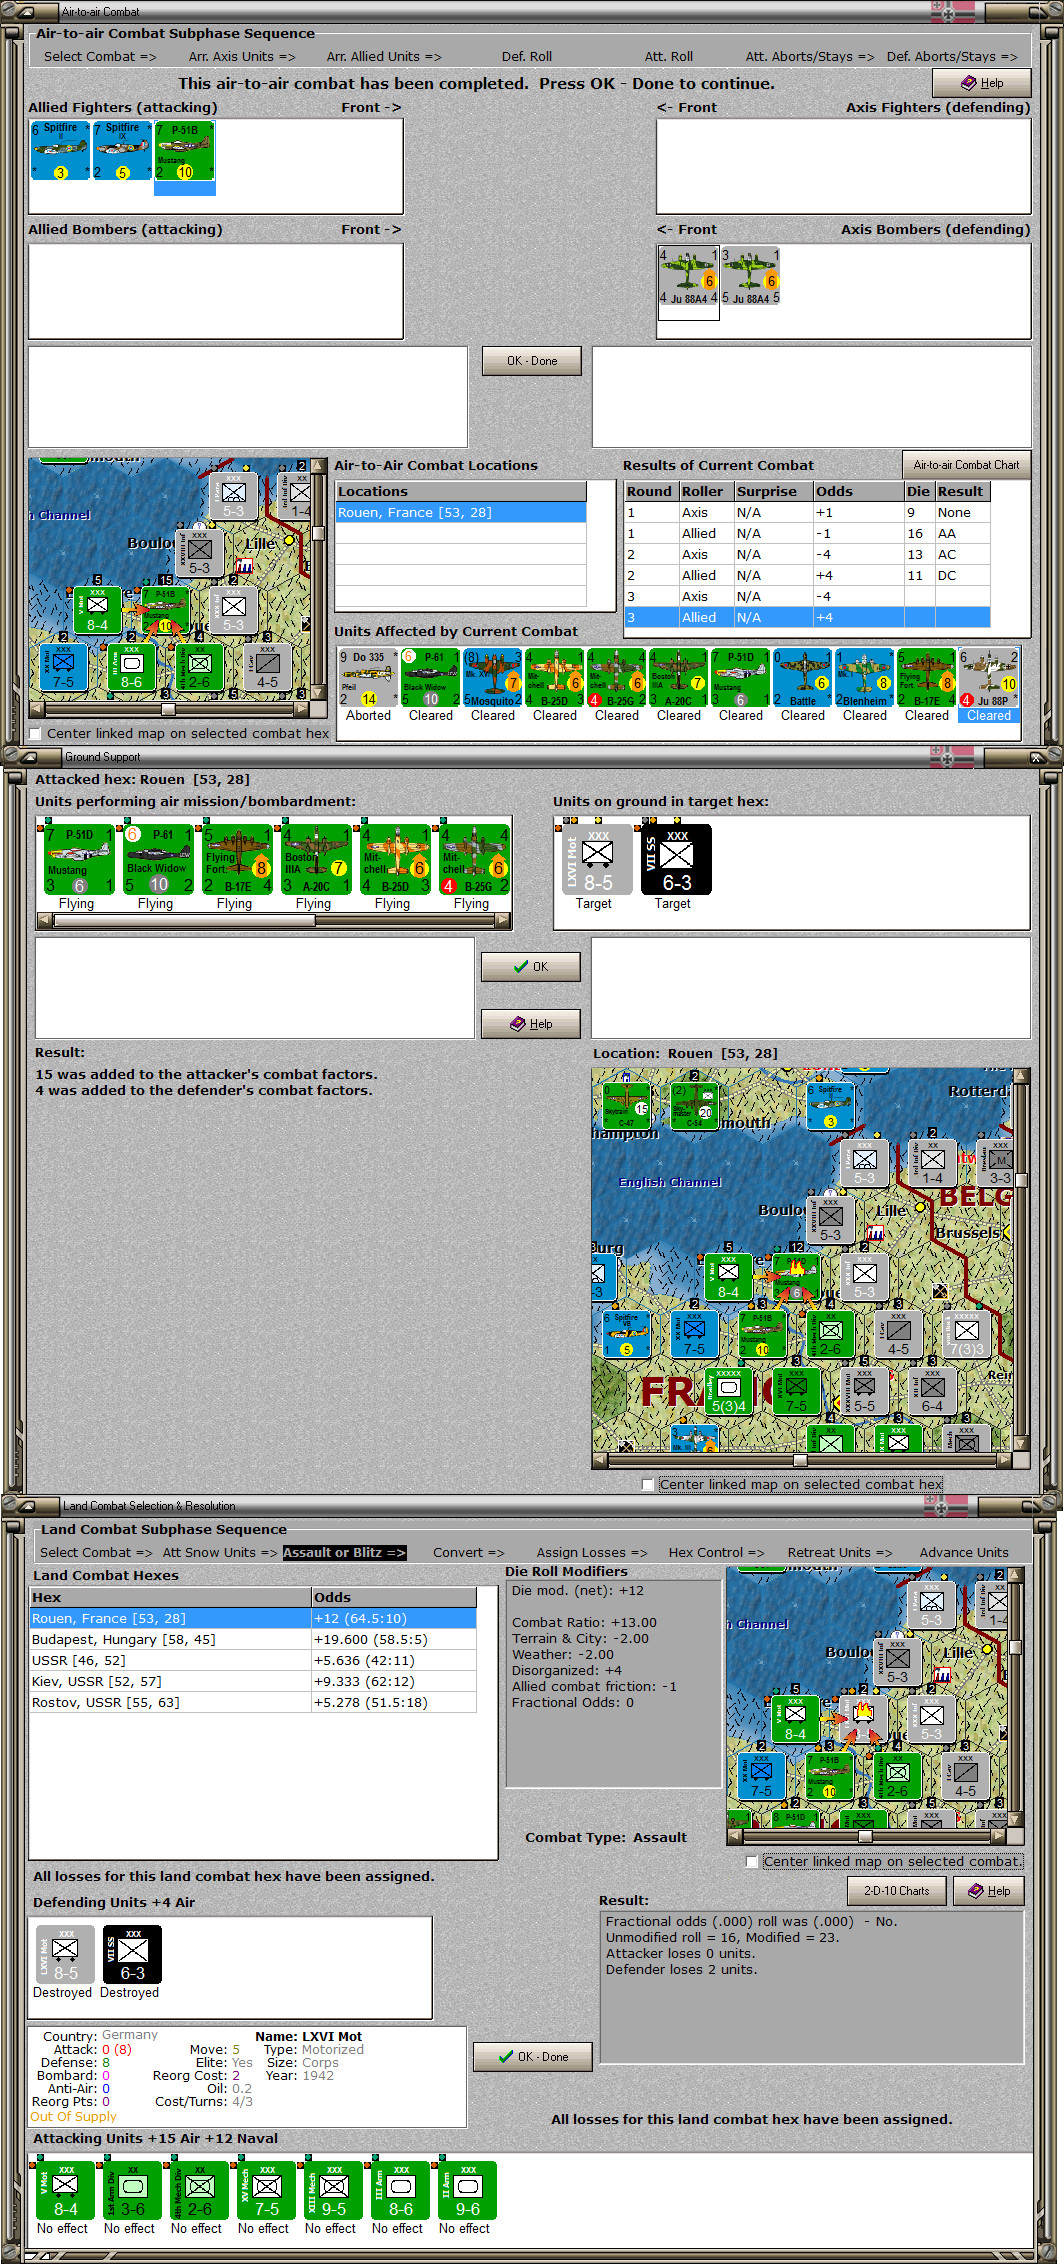Click horizontal scrollbar of Land Combat map

[867, 1837]
